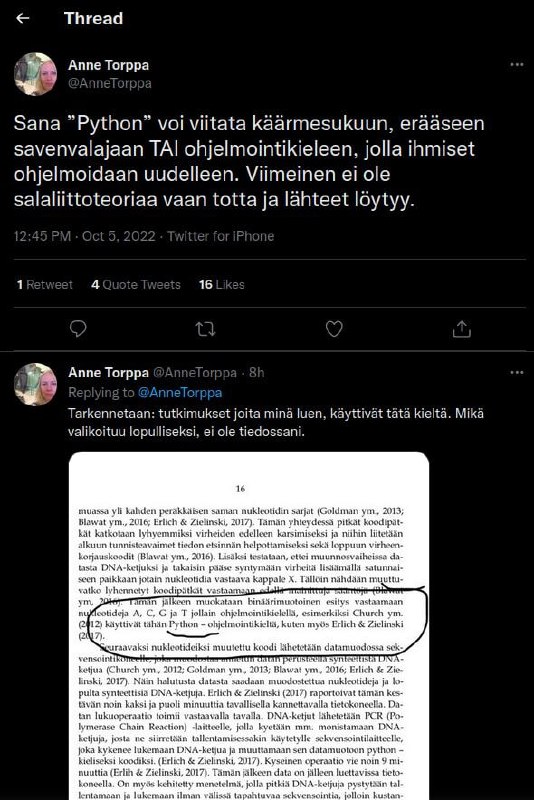Open the @AnneTorppa mention in Replying to

coord(180,392)
